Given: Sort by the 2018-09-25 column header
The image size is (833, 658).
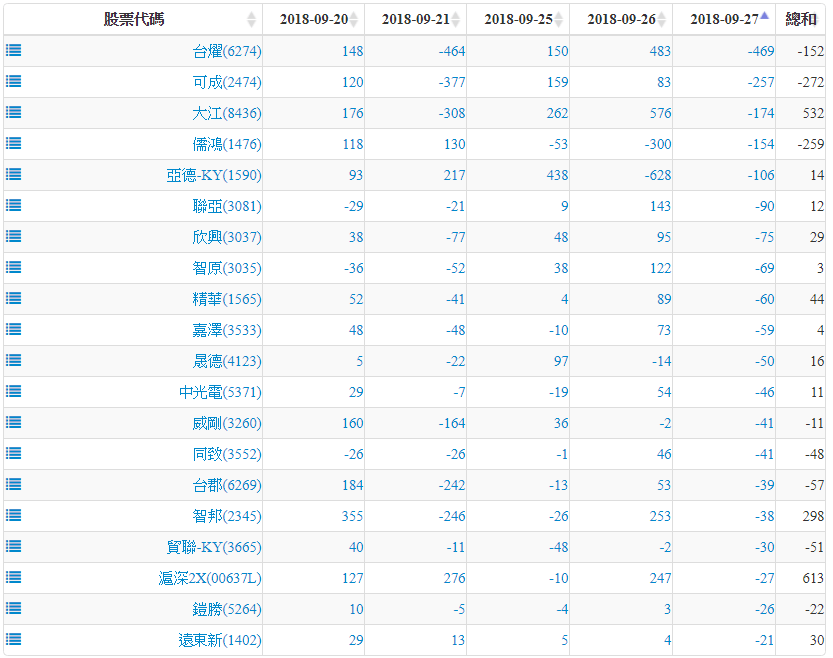Looking at the screenshot, I should (x=517, y=19).
